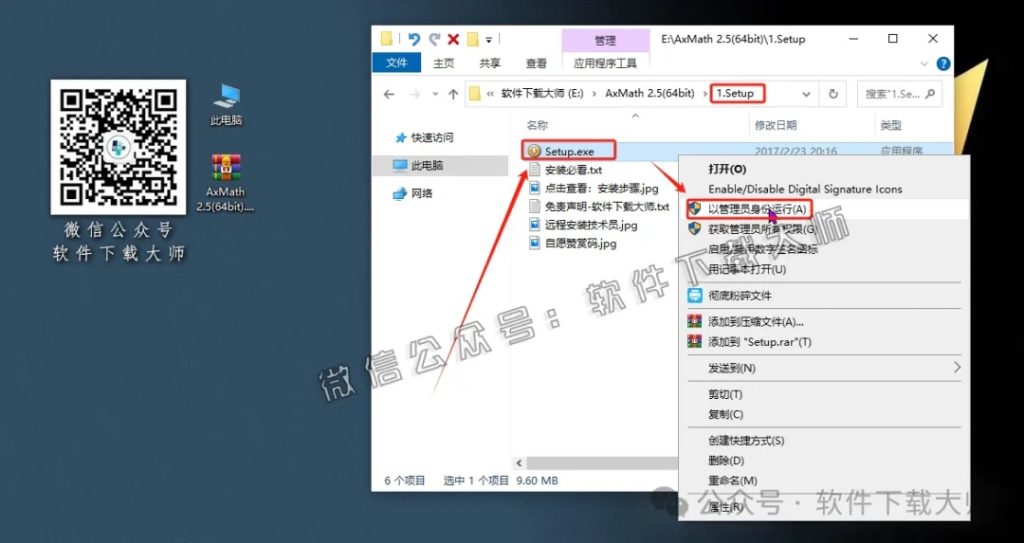Click WinRAR icon beside 添加到 "Setup.rar"(T)

[695, 341]
